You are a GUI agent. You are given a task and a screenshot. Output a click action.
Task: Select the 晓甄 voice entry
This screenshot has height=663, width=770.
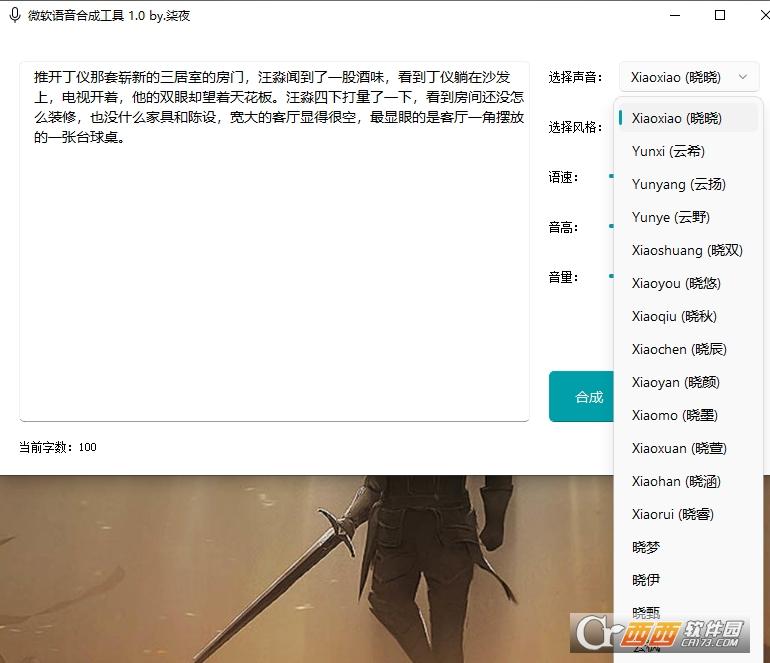[x=688, y=613]
